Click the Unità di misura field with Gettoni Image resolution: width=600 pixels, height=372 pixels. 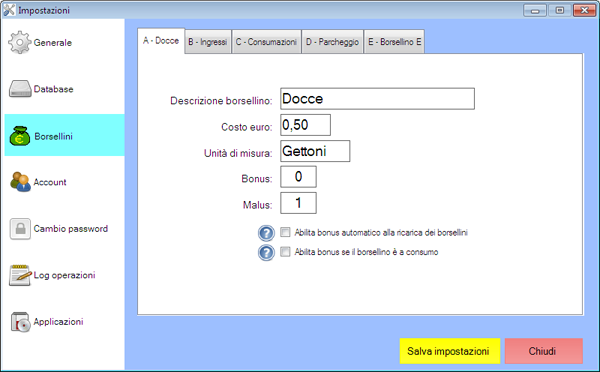(315, 151)
